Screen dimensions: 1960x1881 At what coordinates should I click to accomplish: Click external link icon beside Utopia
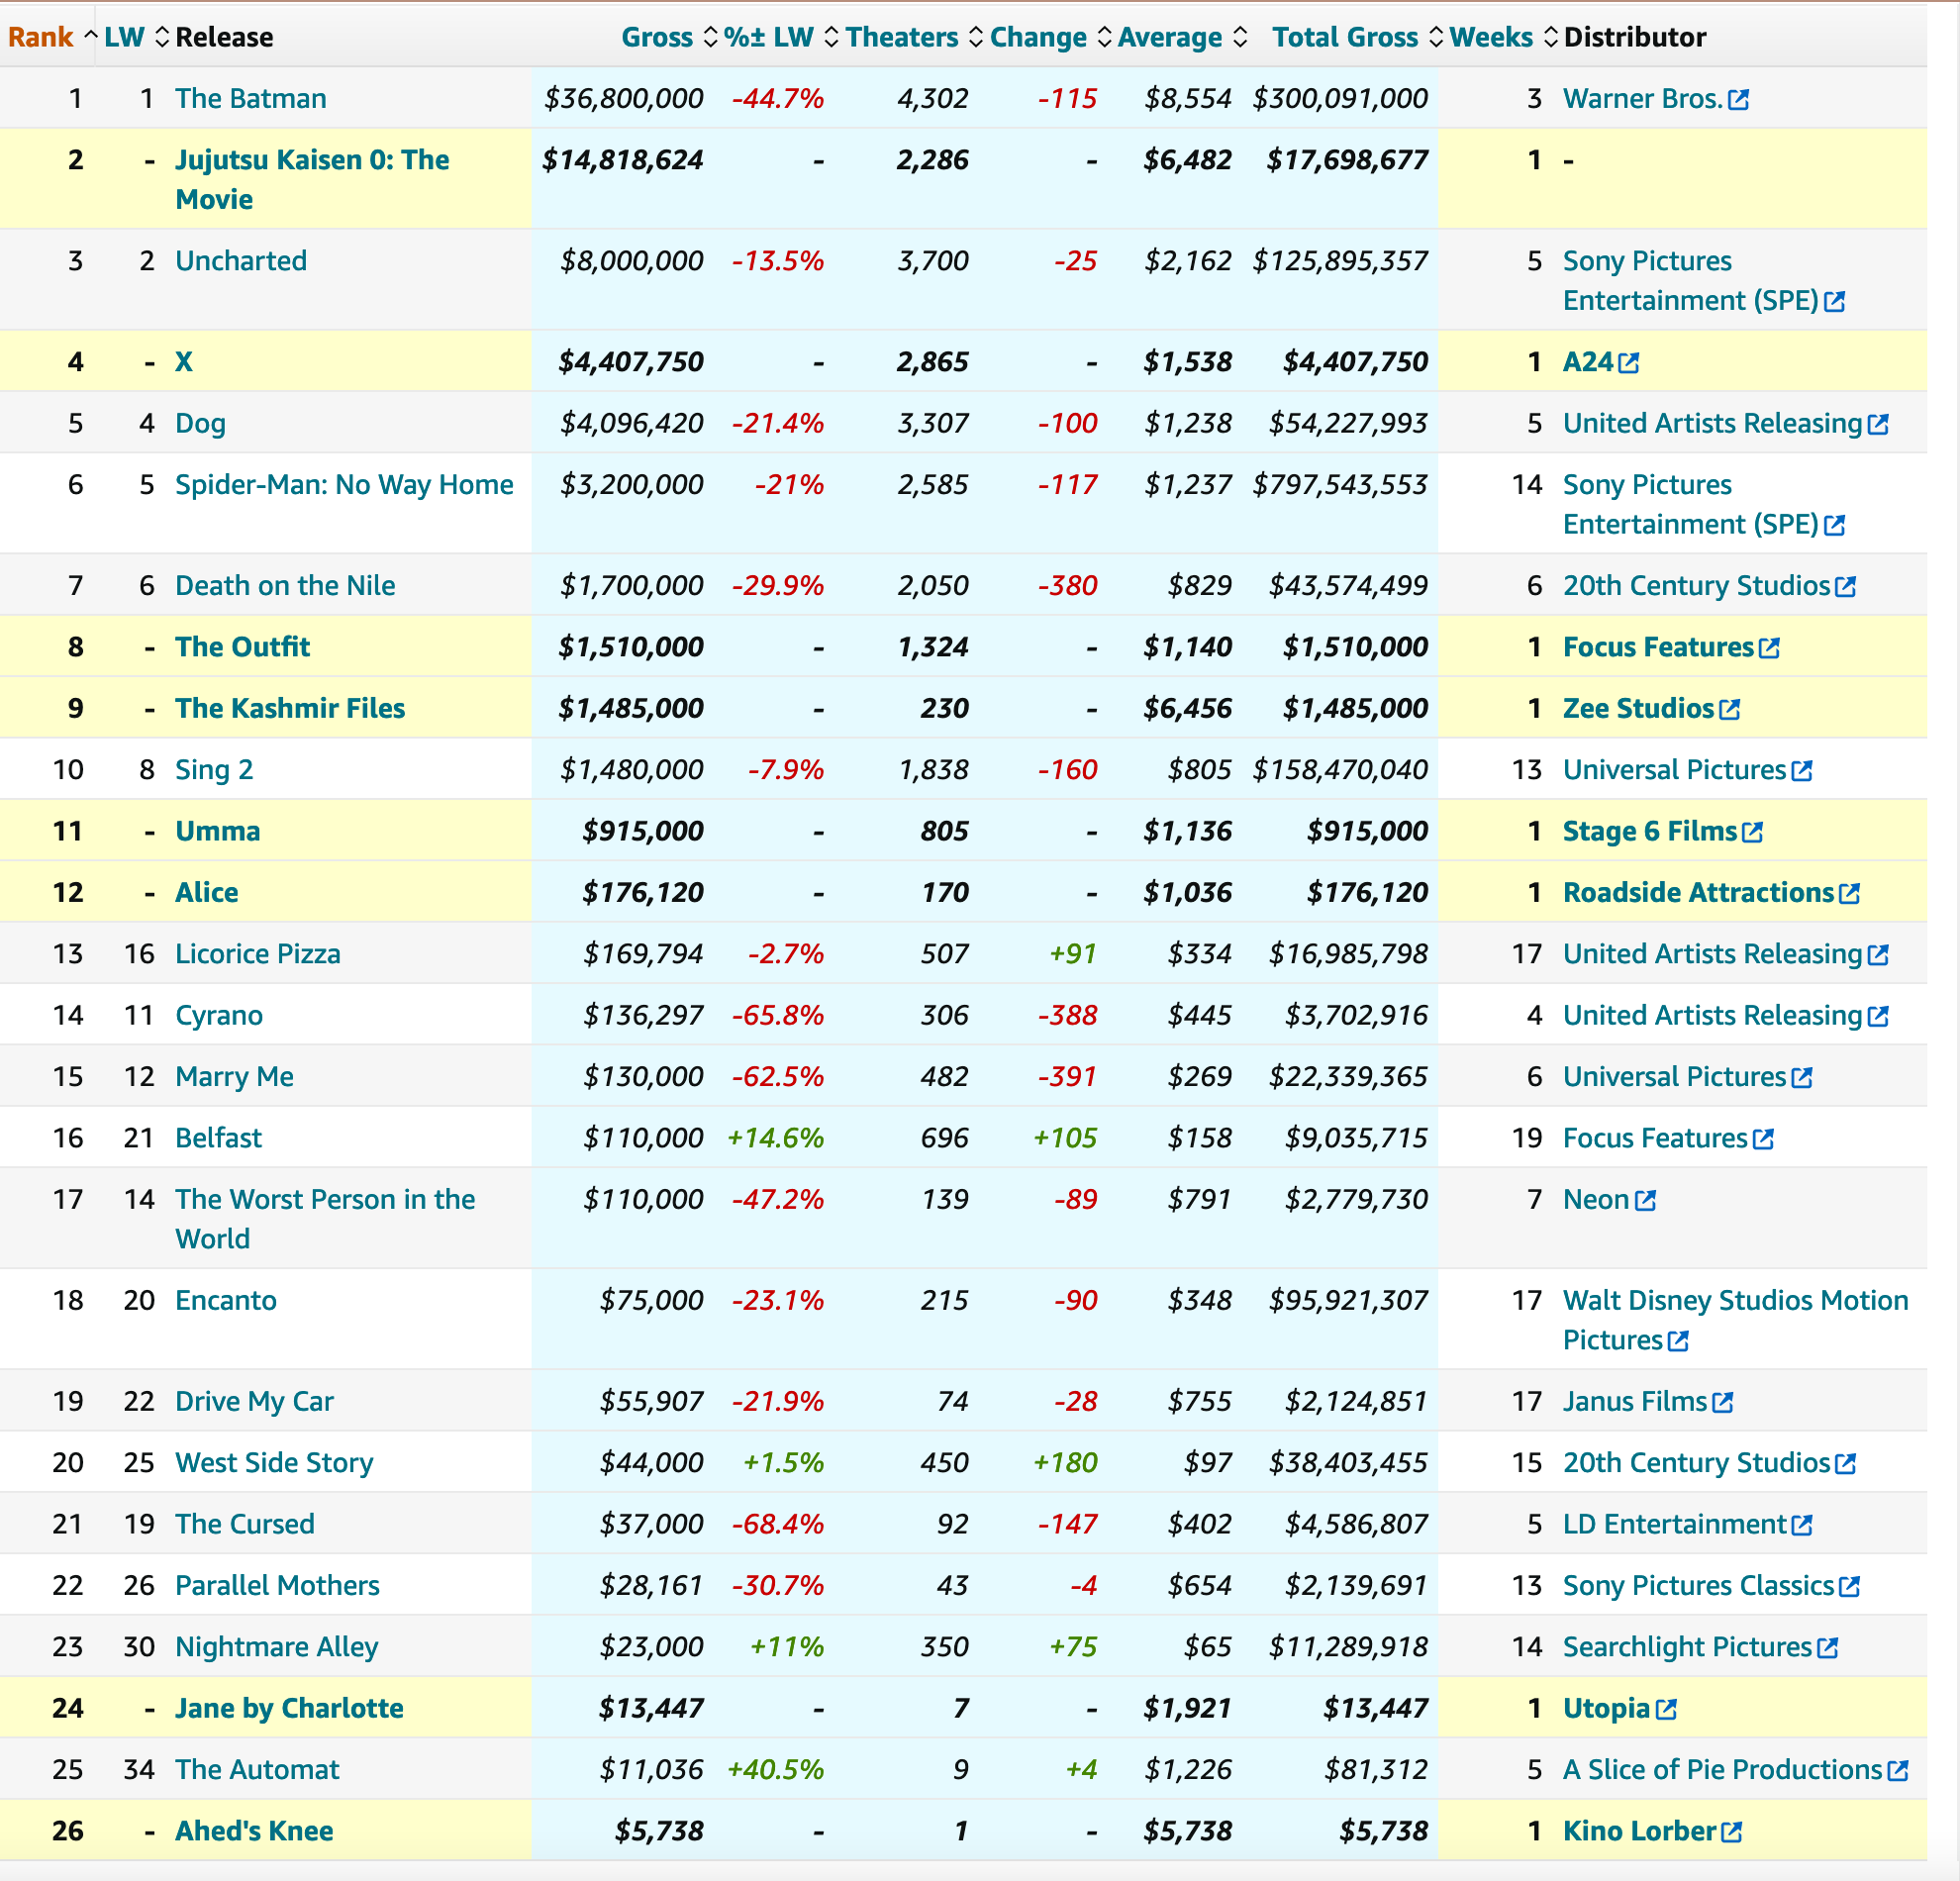tap(1665, 1710)
